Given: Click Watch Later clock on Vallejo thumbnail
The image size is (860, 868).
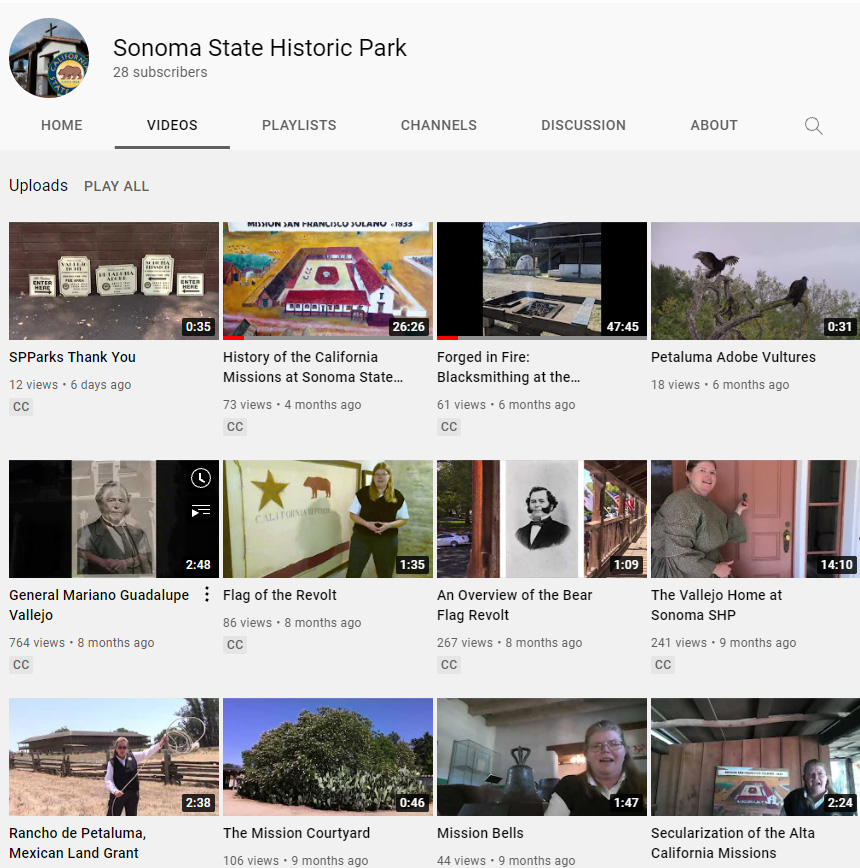Looking at the screenshot, I should [201, 478].
